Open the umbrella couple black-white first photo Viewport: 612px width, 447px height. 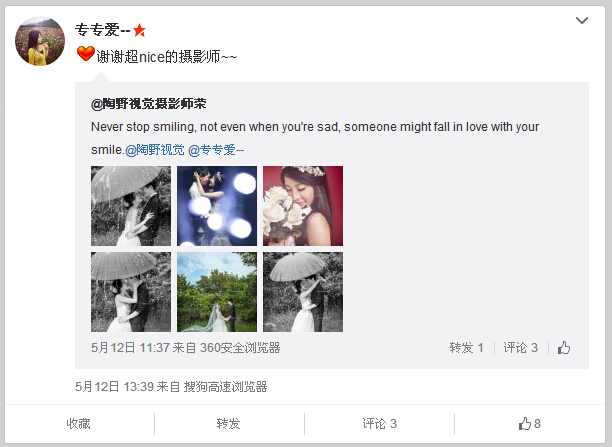131,206
